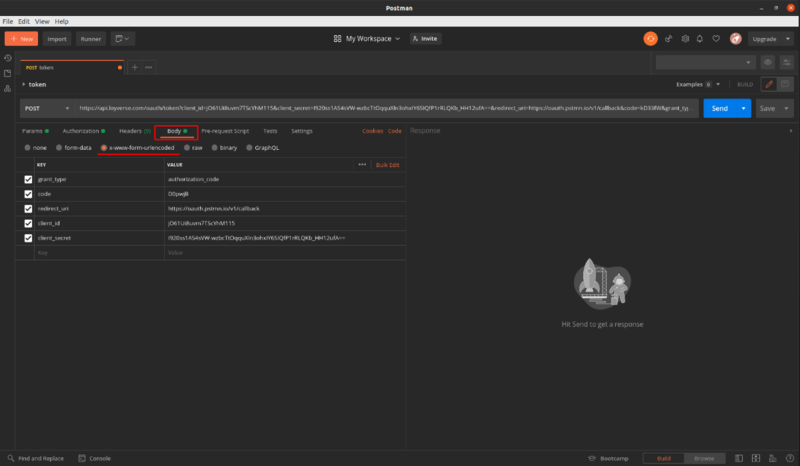Open the My Workspace dropdown
This screenshot has height=466, width=800.
367,39
